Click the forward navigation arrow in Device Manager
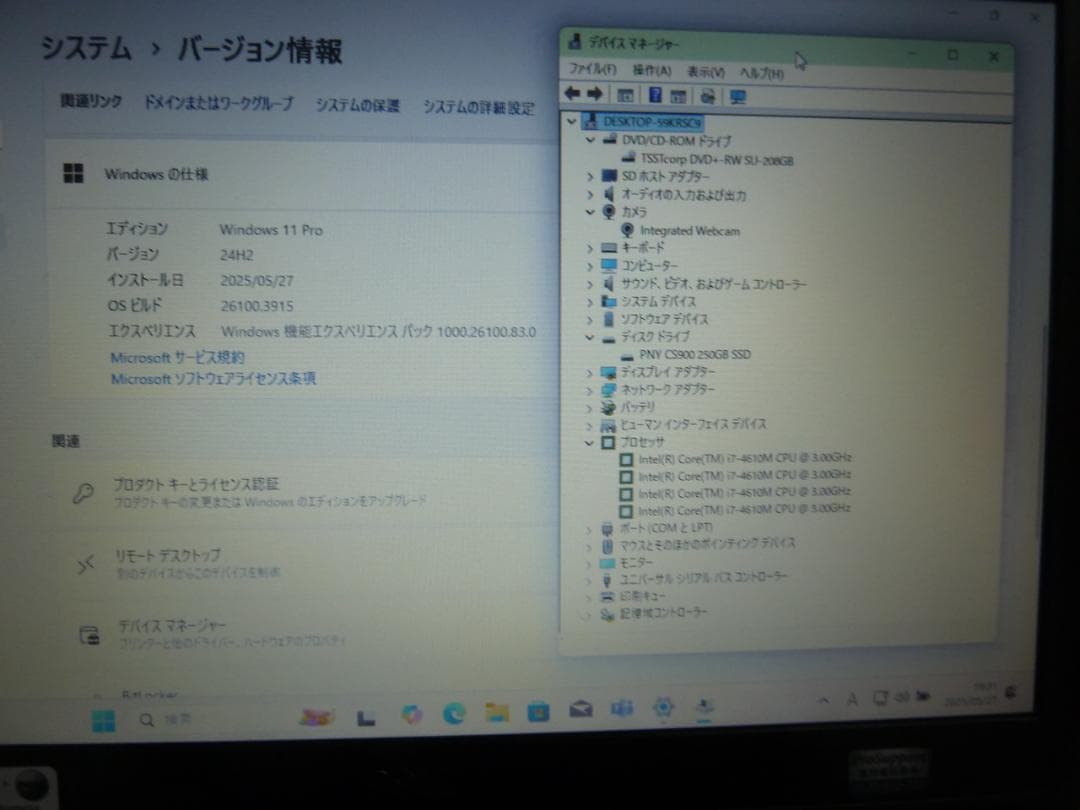Screen dimensions: 1080x810 coord(595,93)
